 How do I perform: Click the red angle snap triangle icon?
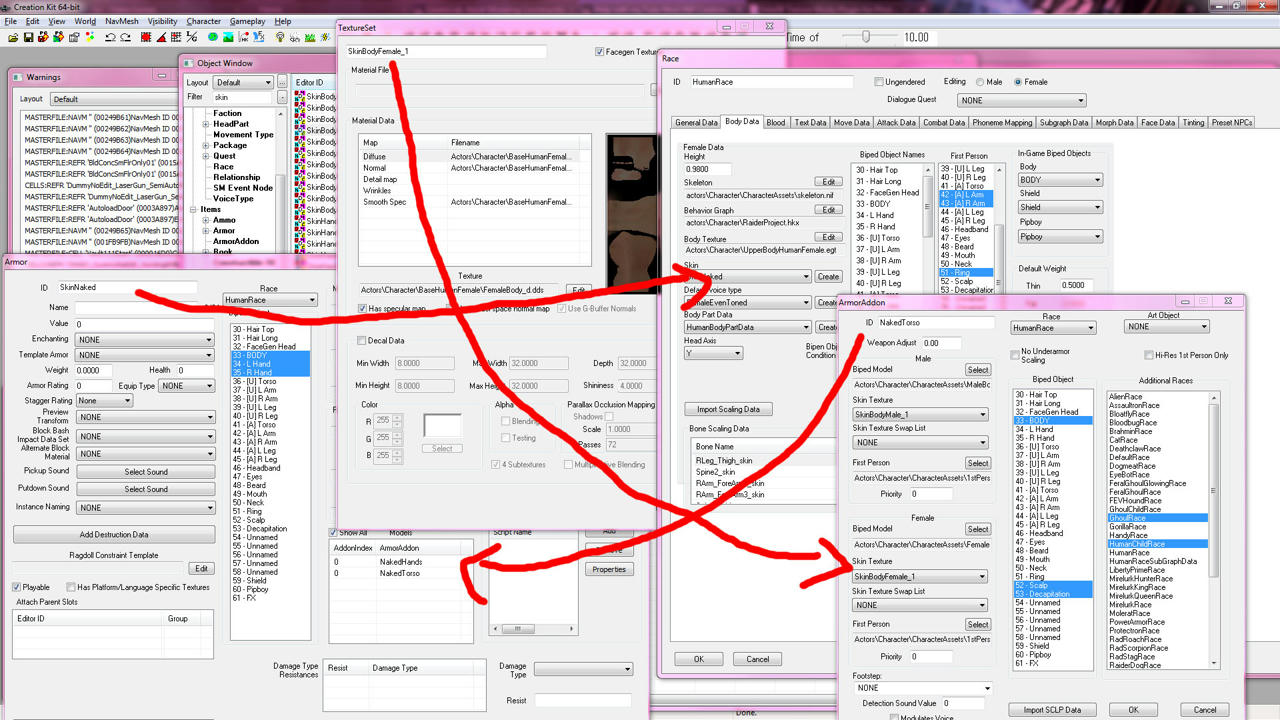[161, 38]
